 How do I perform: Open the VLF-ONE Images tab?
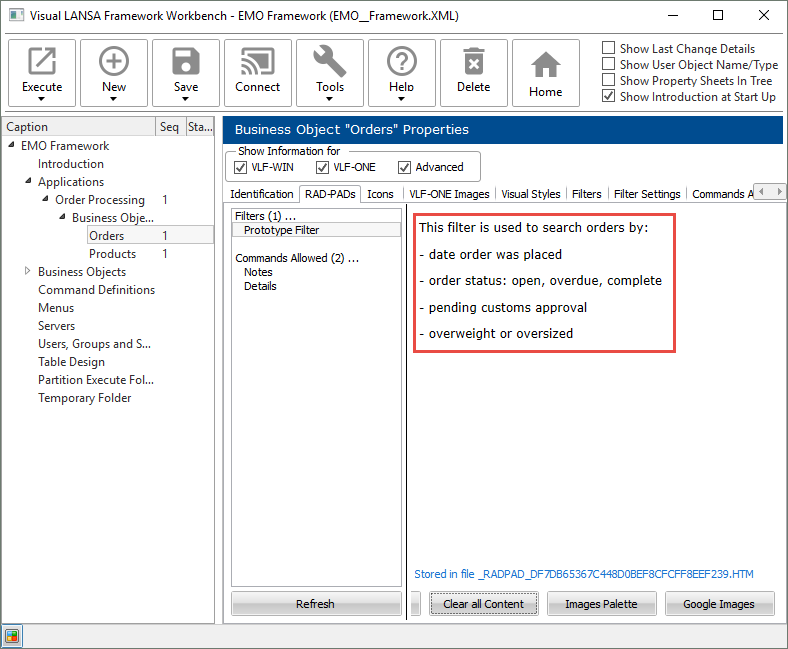(x=449, y=194)
